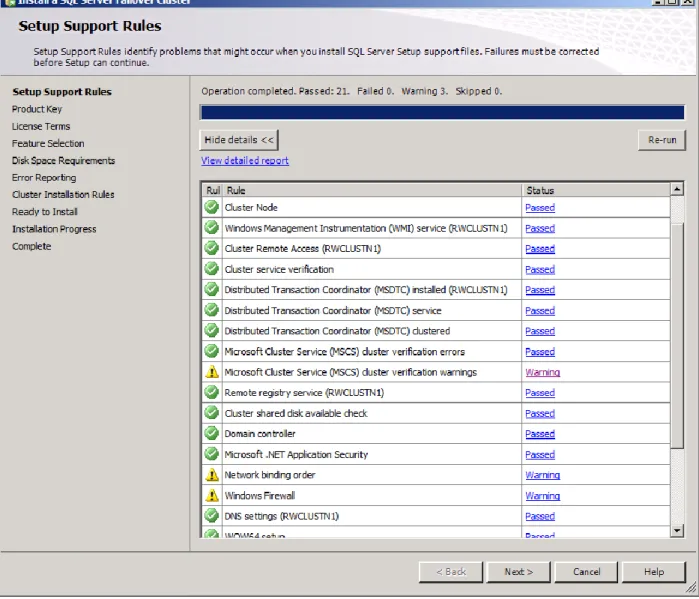Click the disabled Back button
This screenshot has width=699, height=599.
pyautogui.click(x=451, y=572)
